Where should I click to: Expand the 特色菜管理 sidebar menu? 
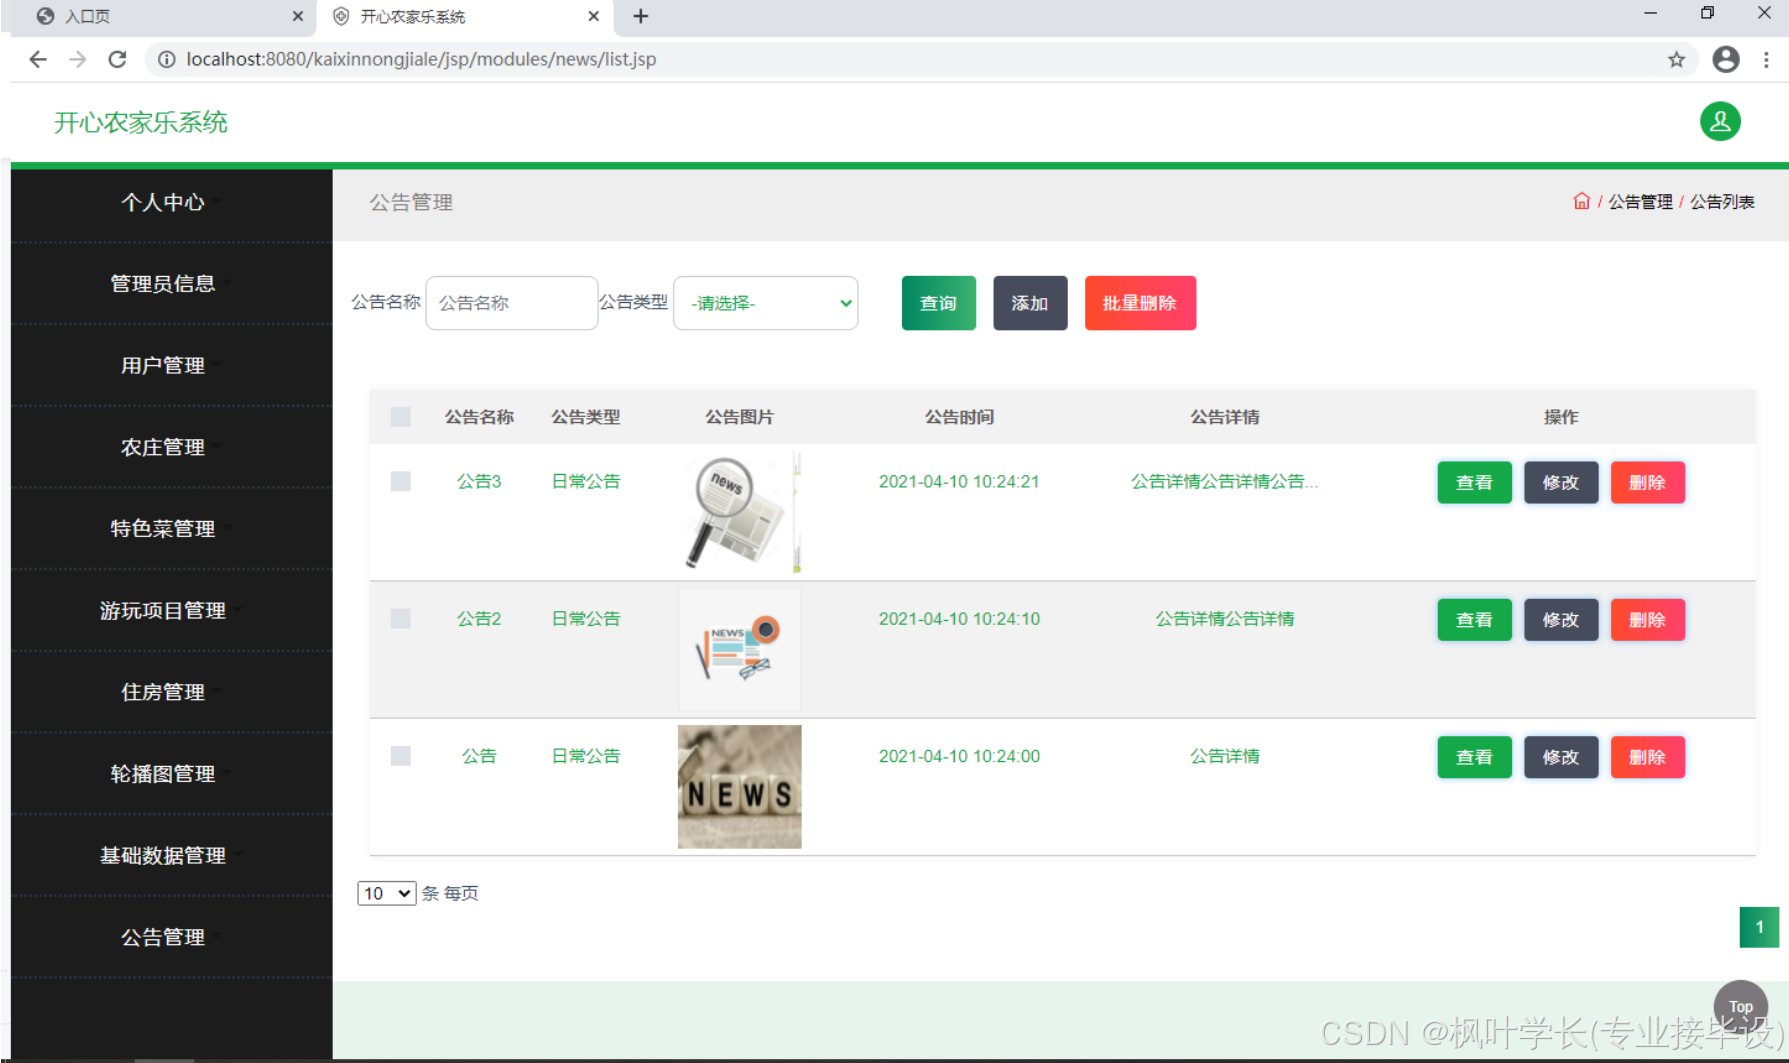[172, 528]
